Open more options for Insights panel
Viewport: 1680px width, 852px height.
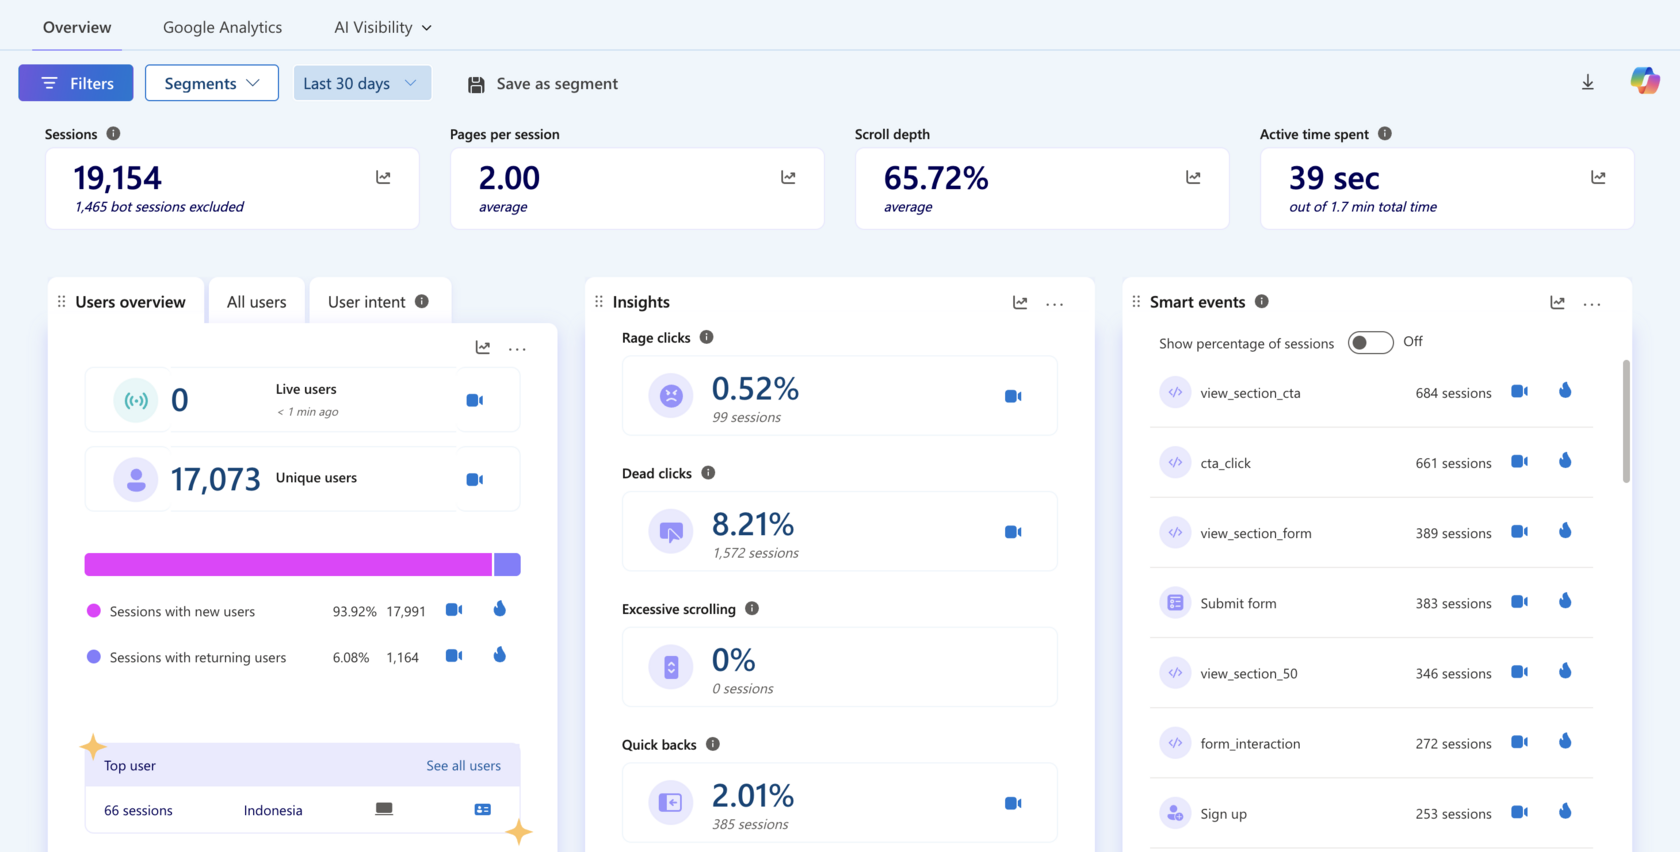(x=1054, y=303)
